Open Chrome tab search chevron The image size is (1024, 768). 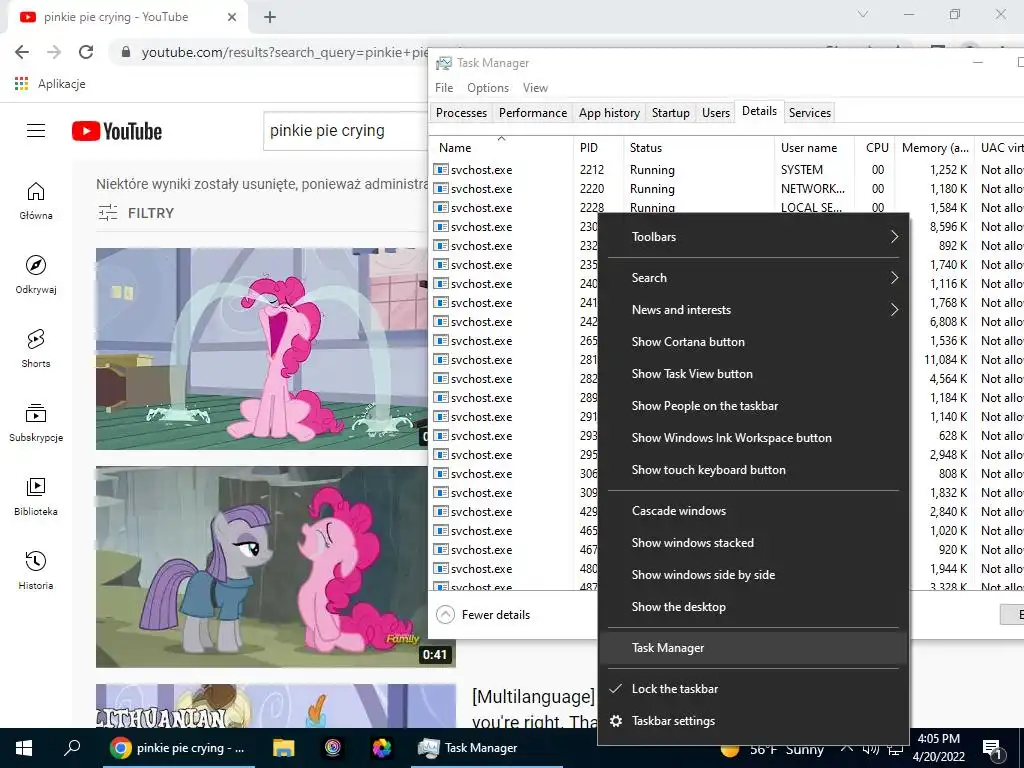click(x=863, y=14)
